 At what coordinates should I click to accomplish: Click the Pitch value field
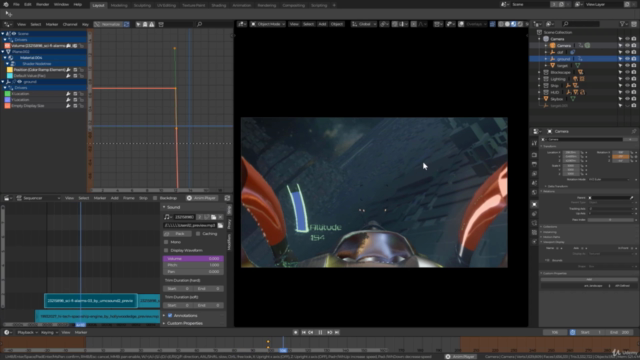point(193,265)
